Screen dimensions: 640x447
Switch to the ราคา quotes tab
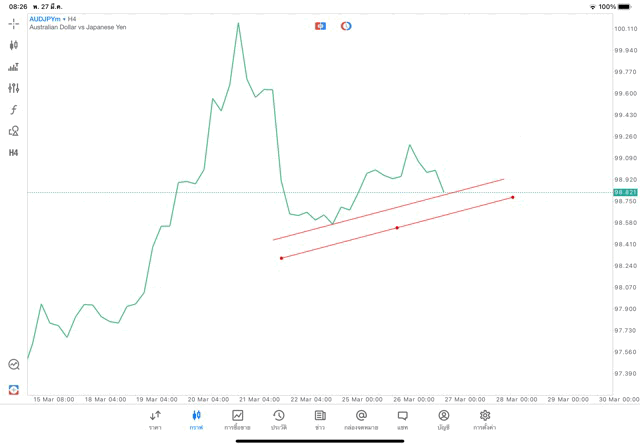[155, 420]
